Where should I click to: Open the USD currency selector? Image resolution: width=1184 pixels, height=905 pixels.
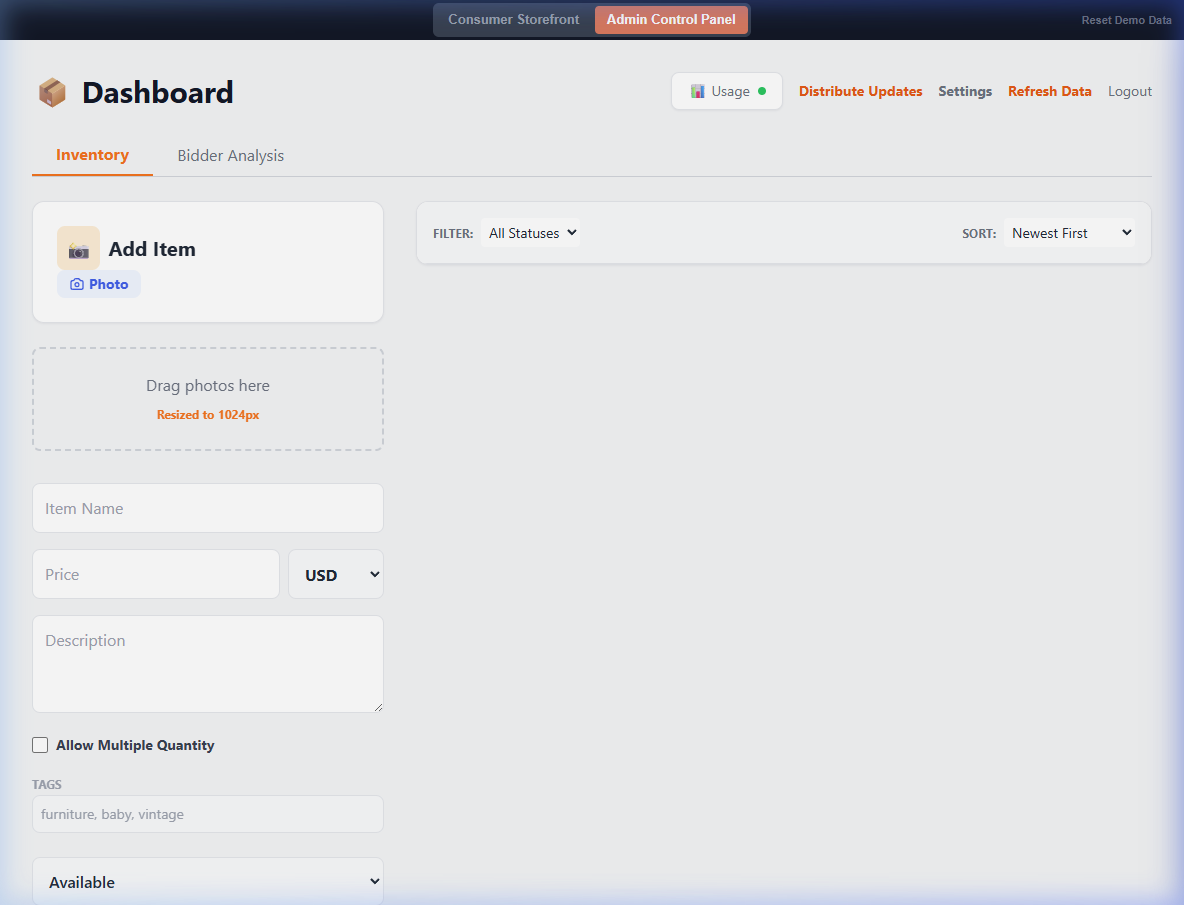[335, 574]
